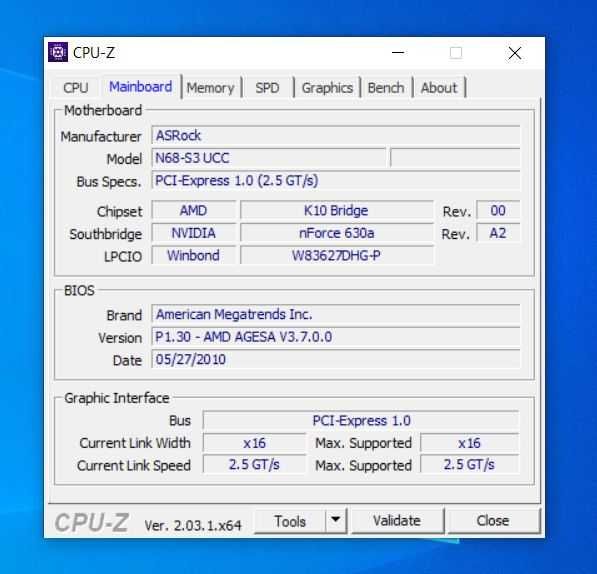
Task: Click the southbridge revision A2 value
Action: tap(498, 233)
